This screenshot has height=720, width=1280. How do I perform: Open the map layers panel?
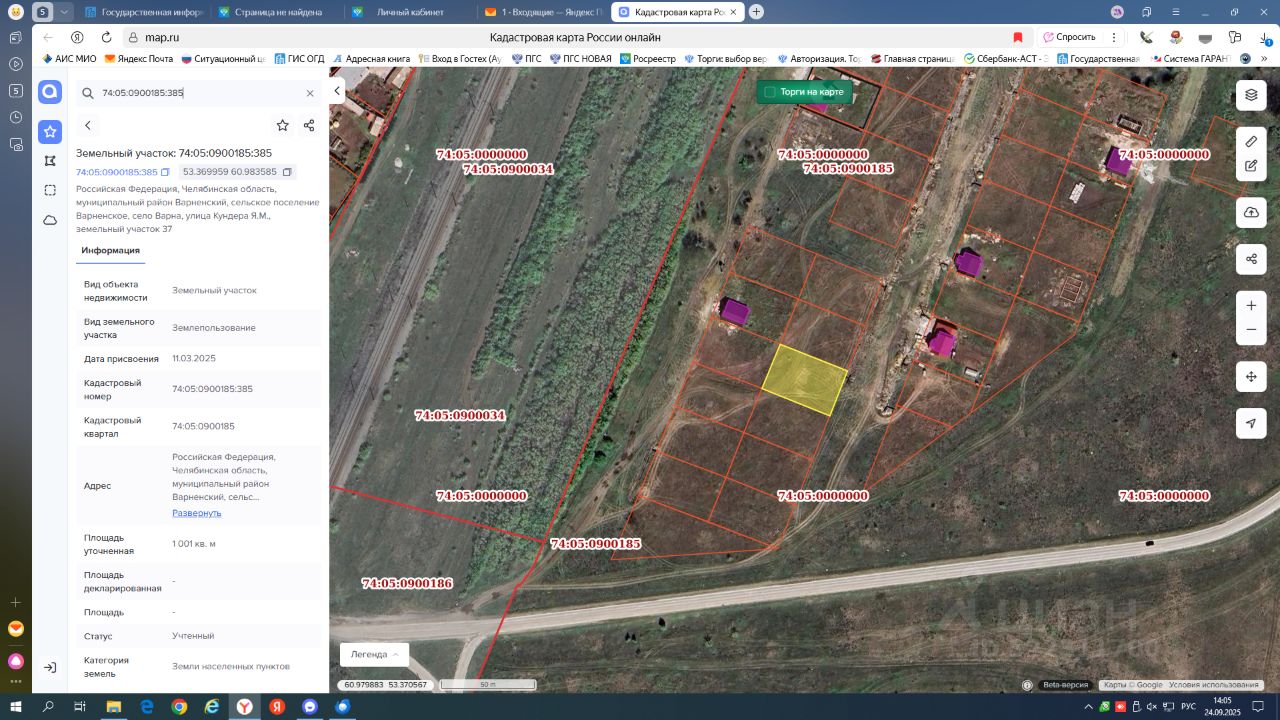coord(1251,95)
